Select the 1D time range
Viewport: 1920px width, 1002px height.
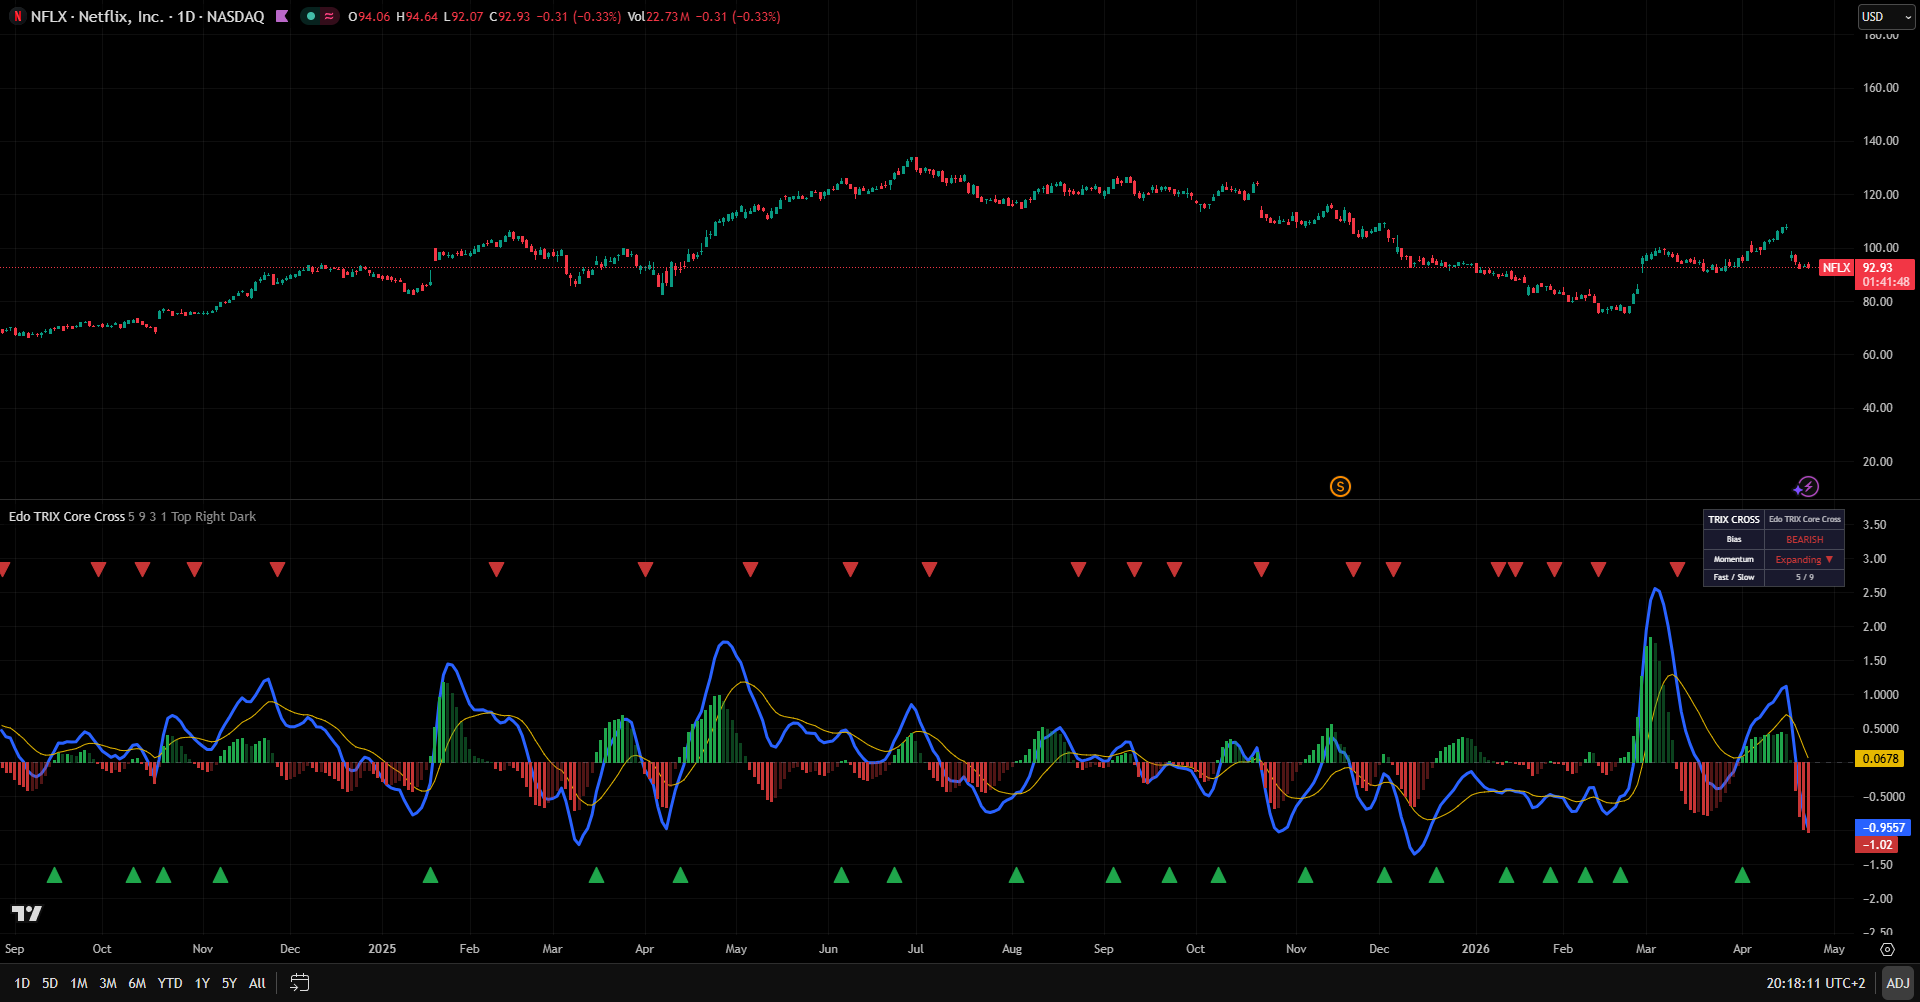coord(22,983)
